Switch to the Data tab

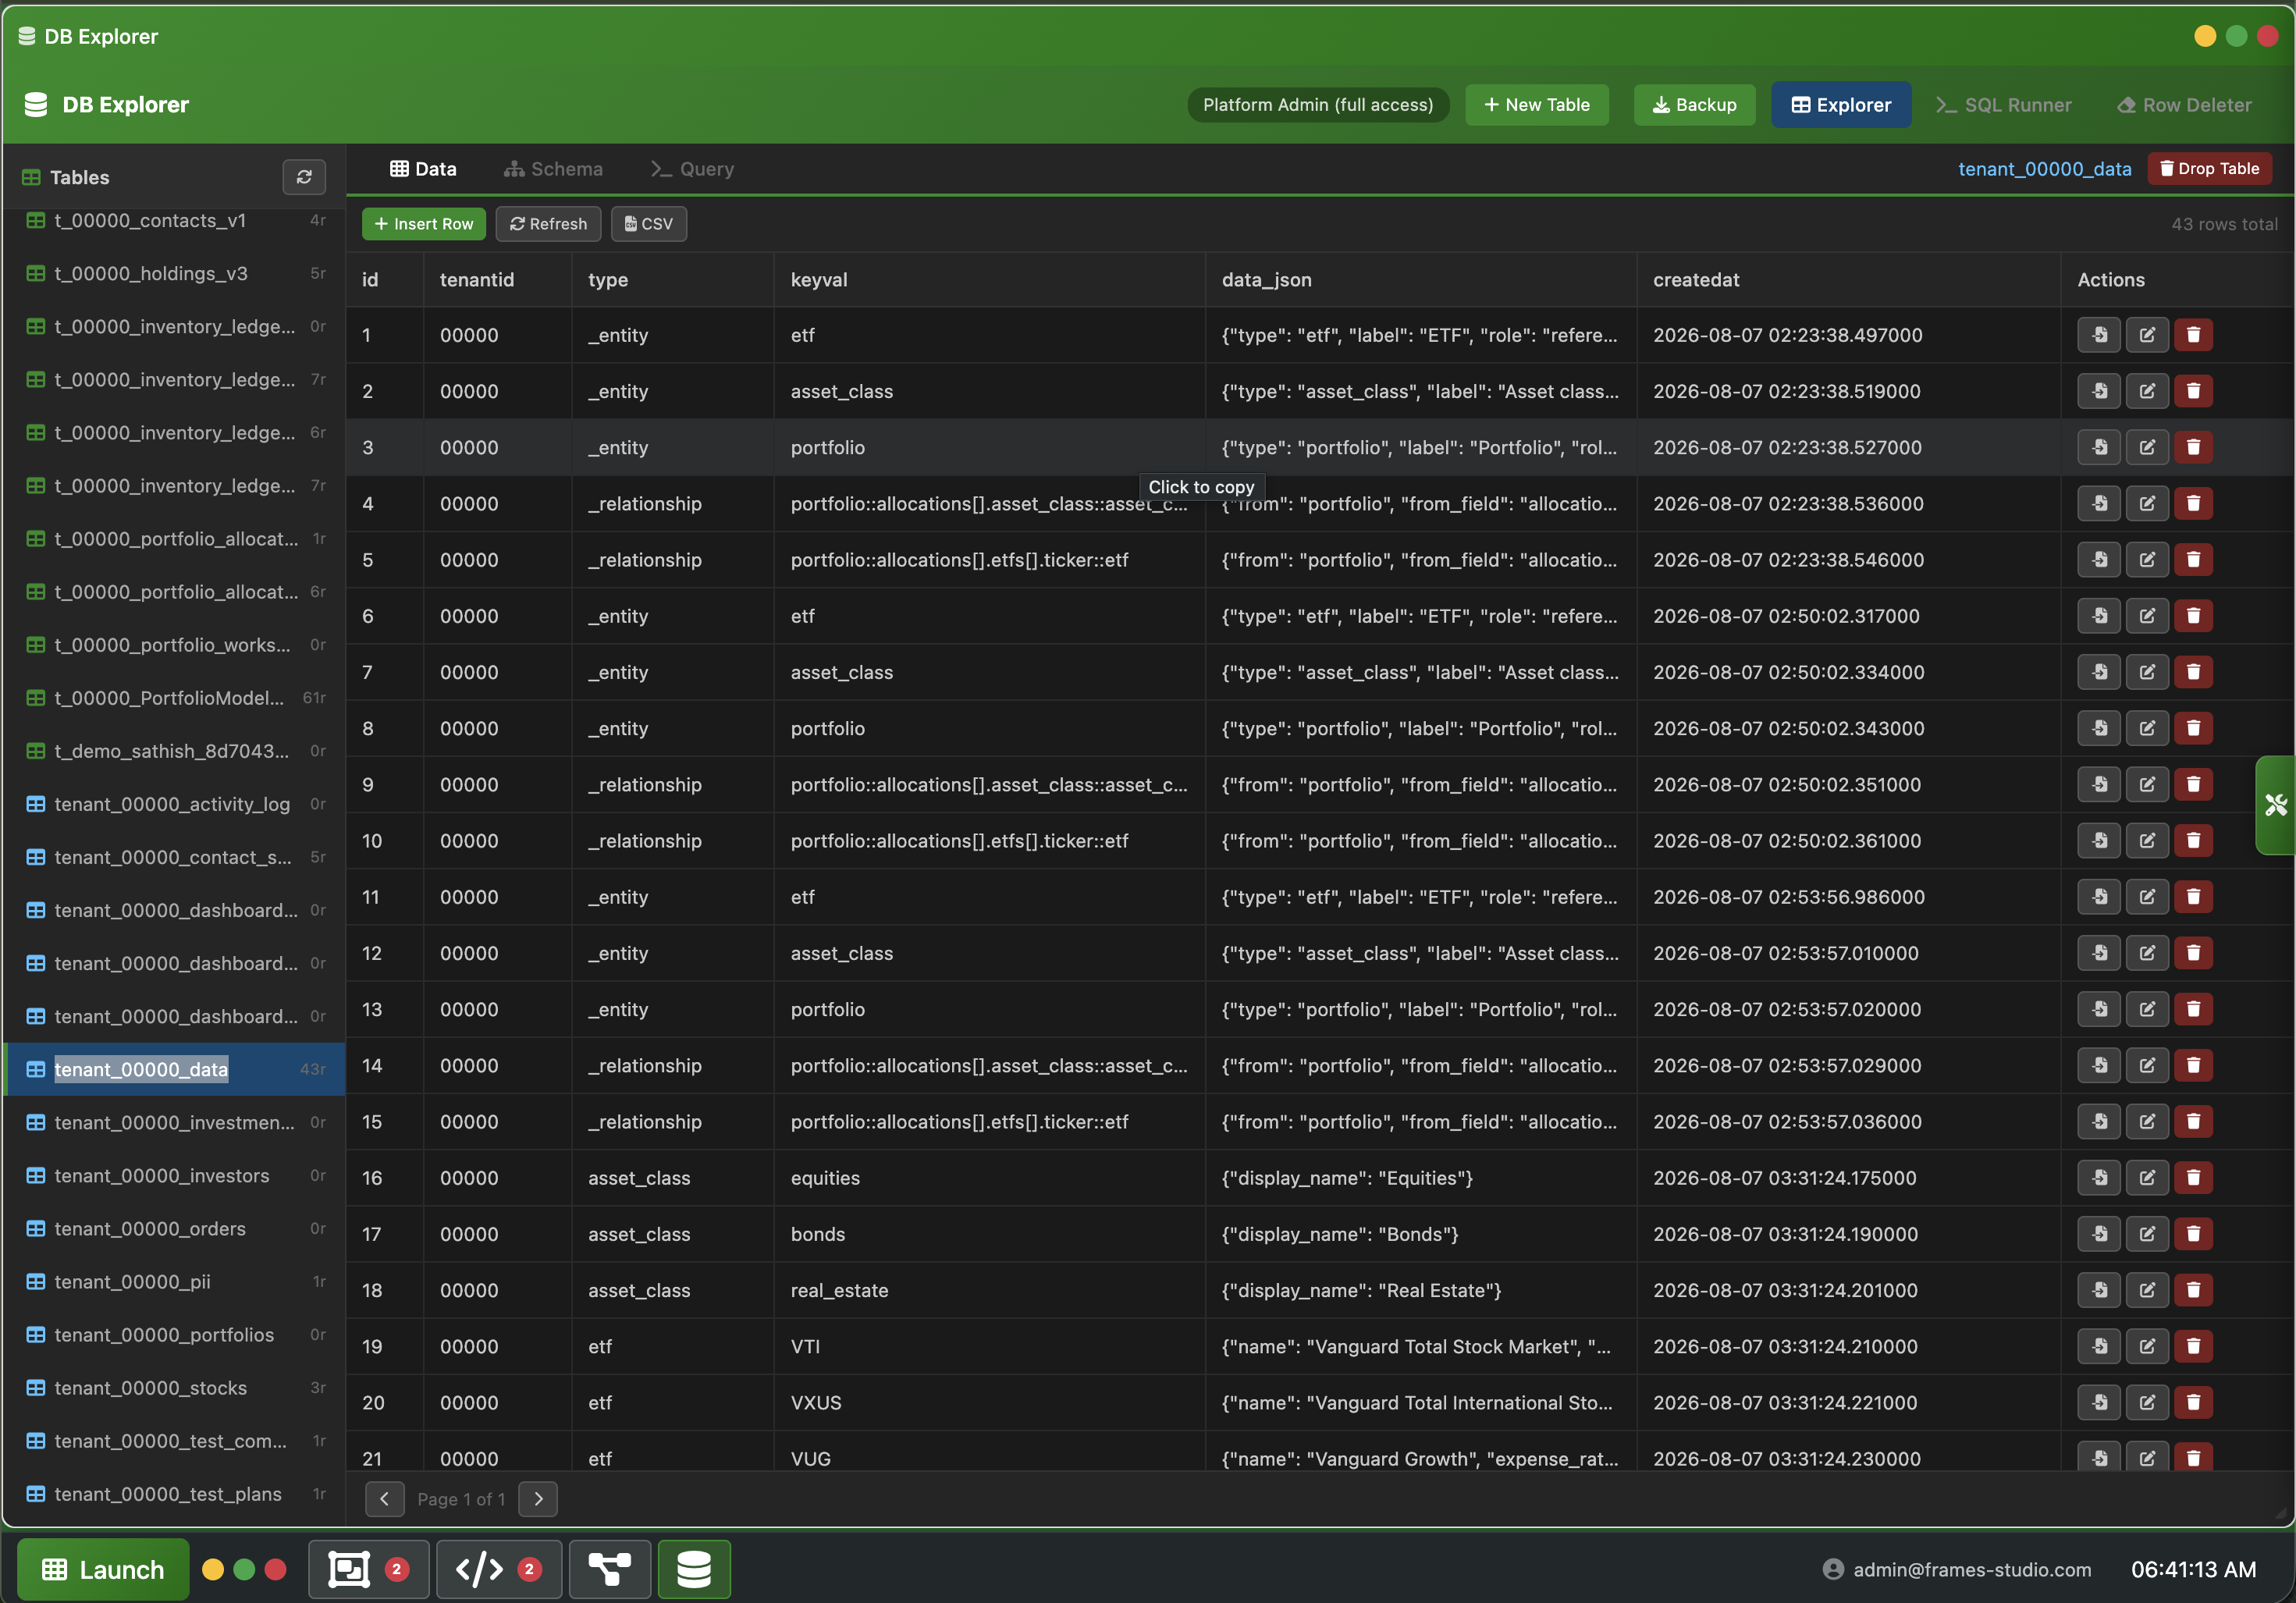coord(423,169)
